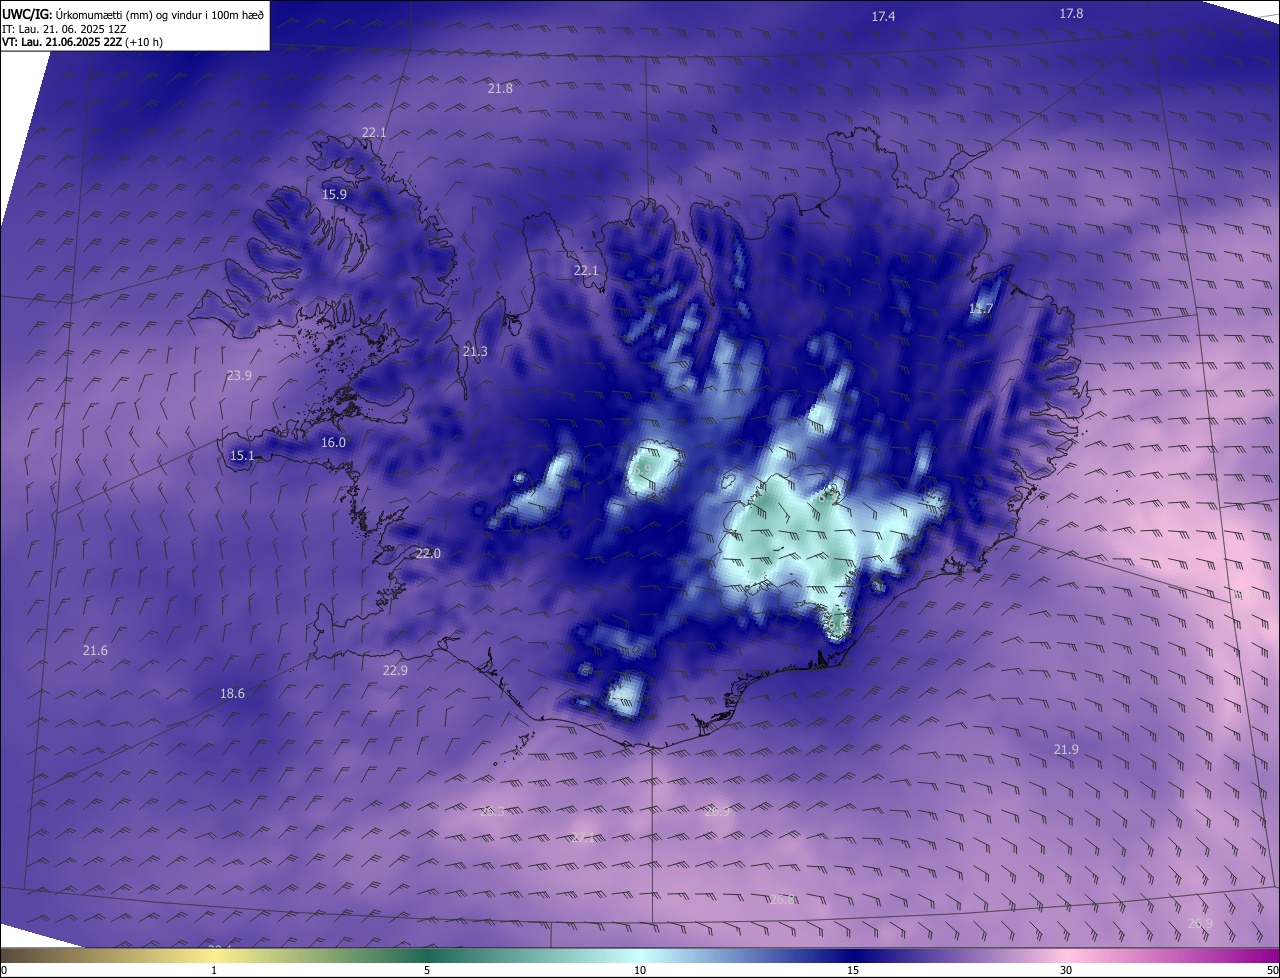Click the 17.4 value label
The image size is (1280, 978).
pos(883,17)
